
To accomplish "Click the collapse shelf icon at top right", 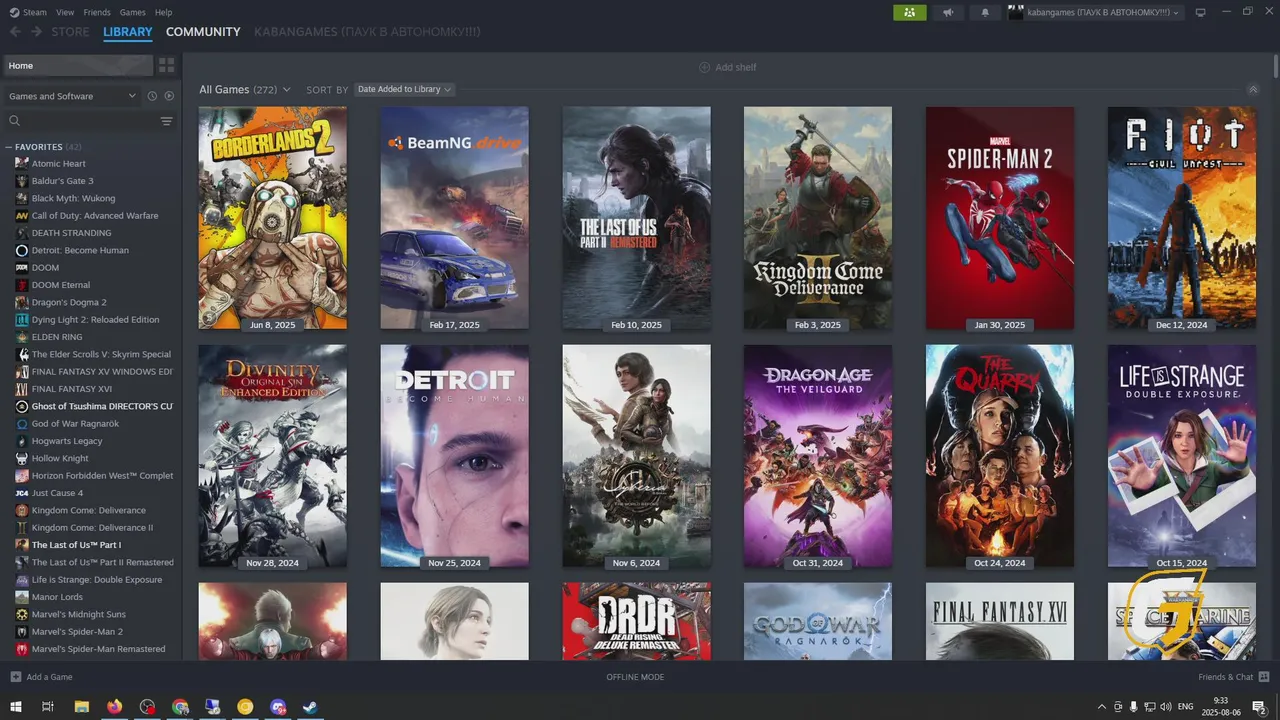I will tap(1253, 89).
